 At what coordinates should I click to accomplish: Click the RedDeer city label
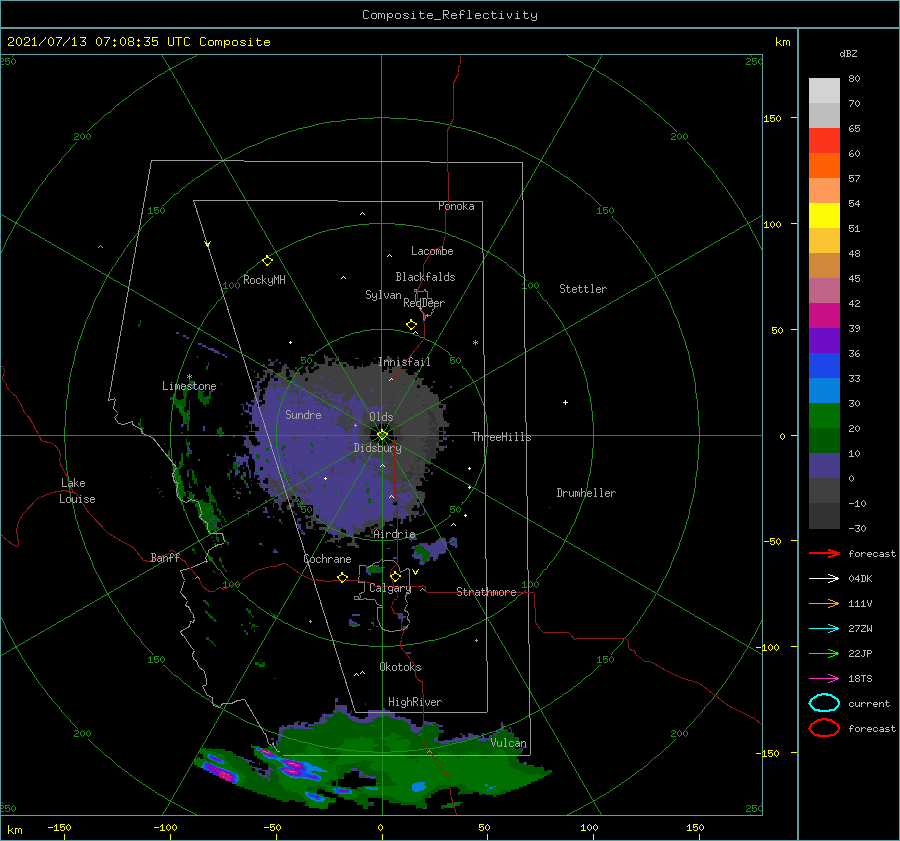point(424,303)
